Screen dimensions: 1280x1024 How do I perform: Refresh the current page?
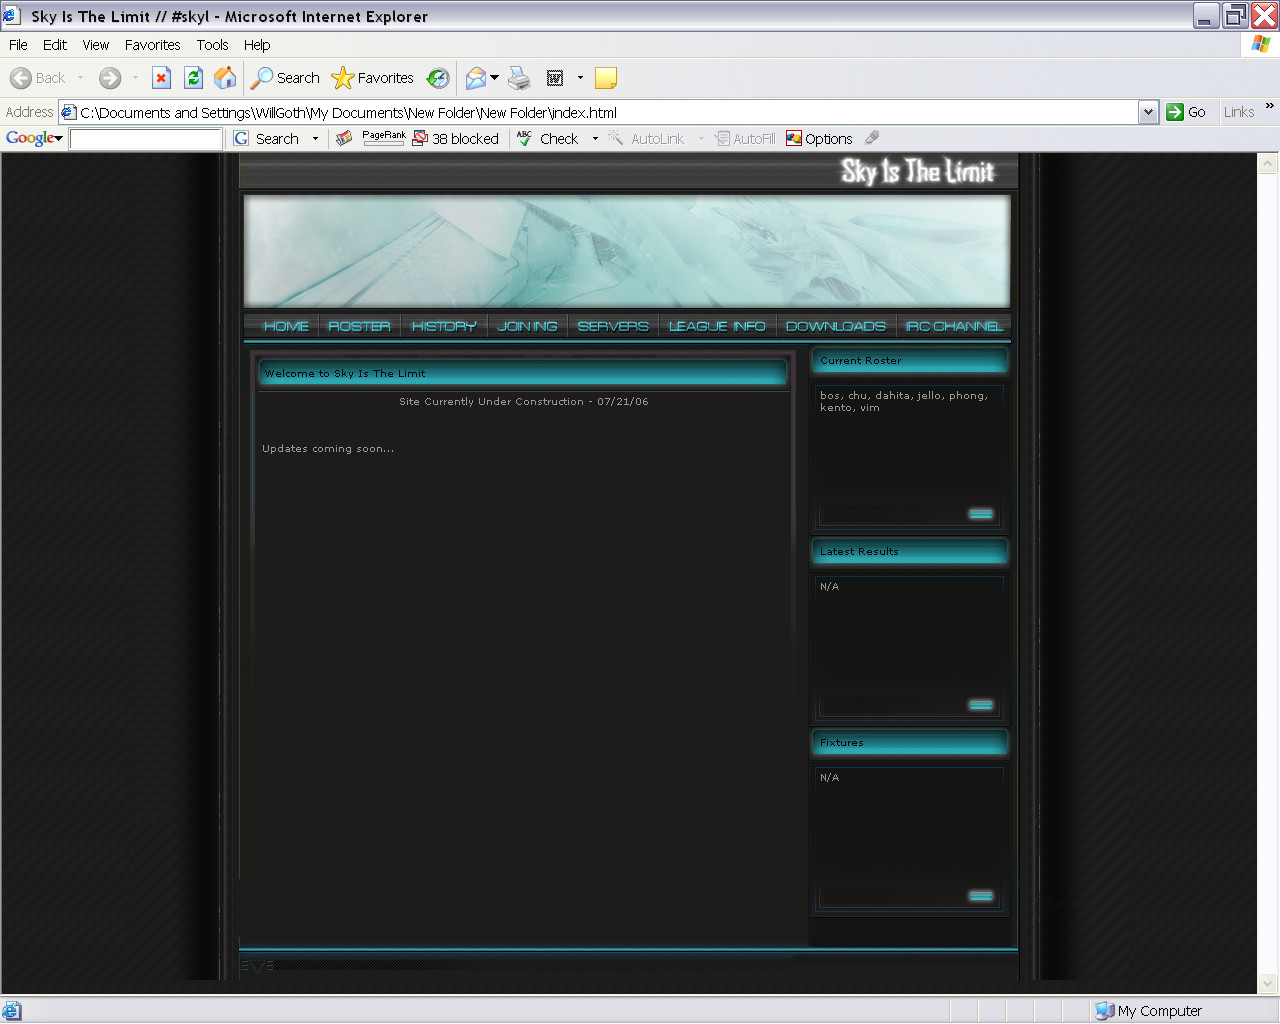click(194, 78)
